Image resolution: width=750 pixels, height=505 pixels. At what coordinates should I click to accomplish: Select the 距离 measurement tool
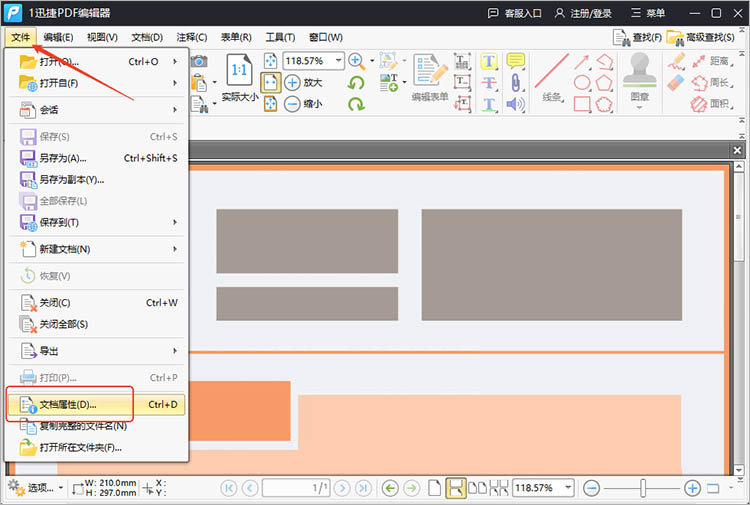713,61
